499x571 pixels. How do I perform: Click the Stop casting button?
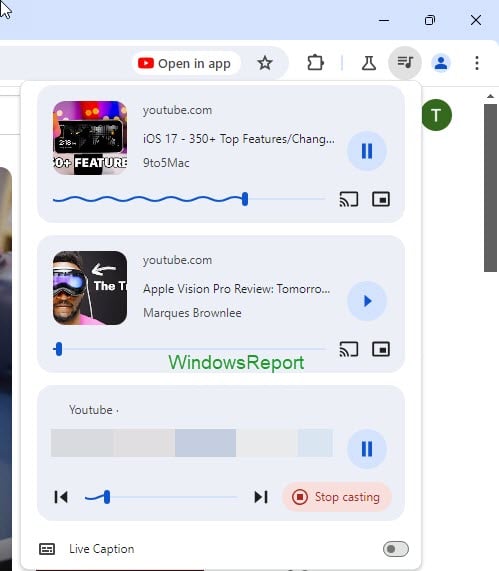click(337, 497)
